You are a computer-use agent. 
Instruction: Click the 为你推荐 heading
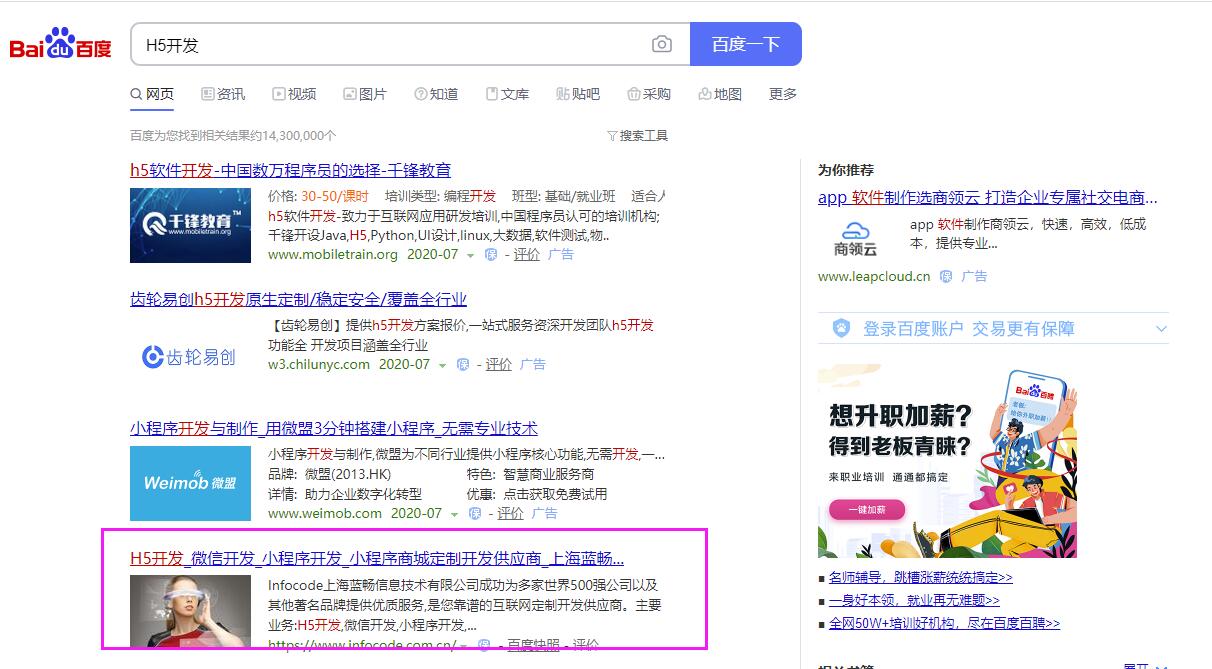846,170
